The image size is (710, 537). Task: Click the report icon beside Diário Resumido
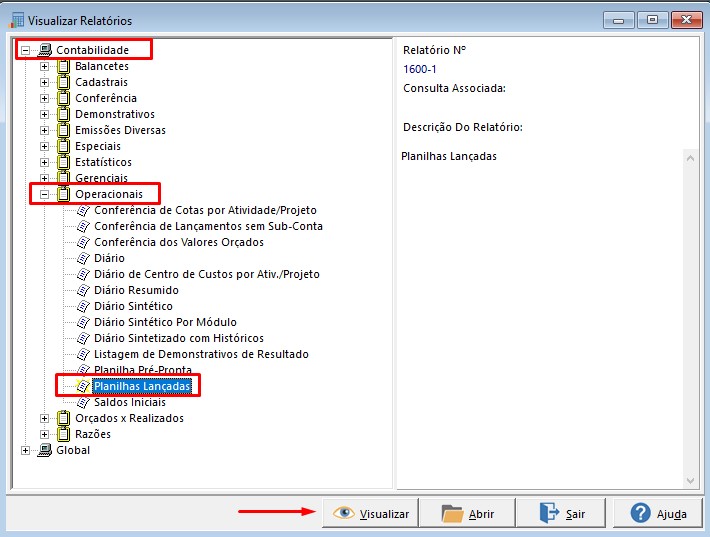pos(83,290)
